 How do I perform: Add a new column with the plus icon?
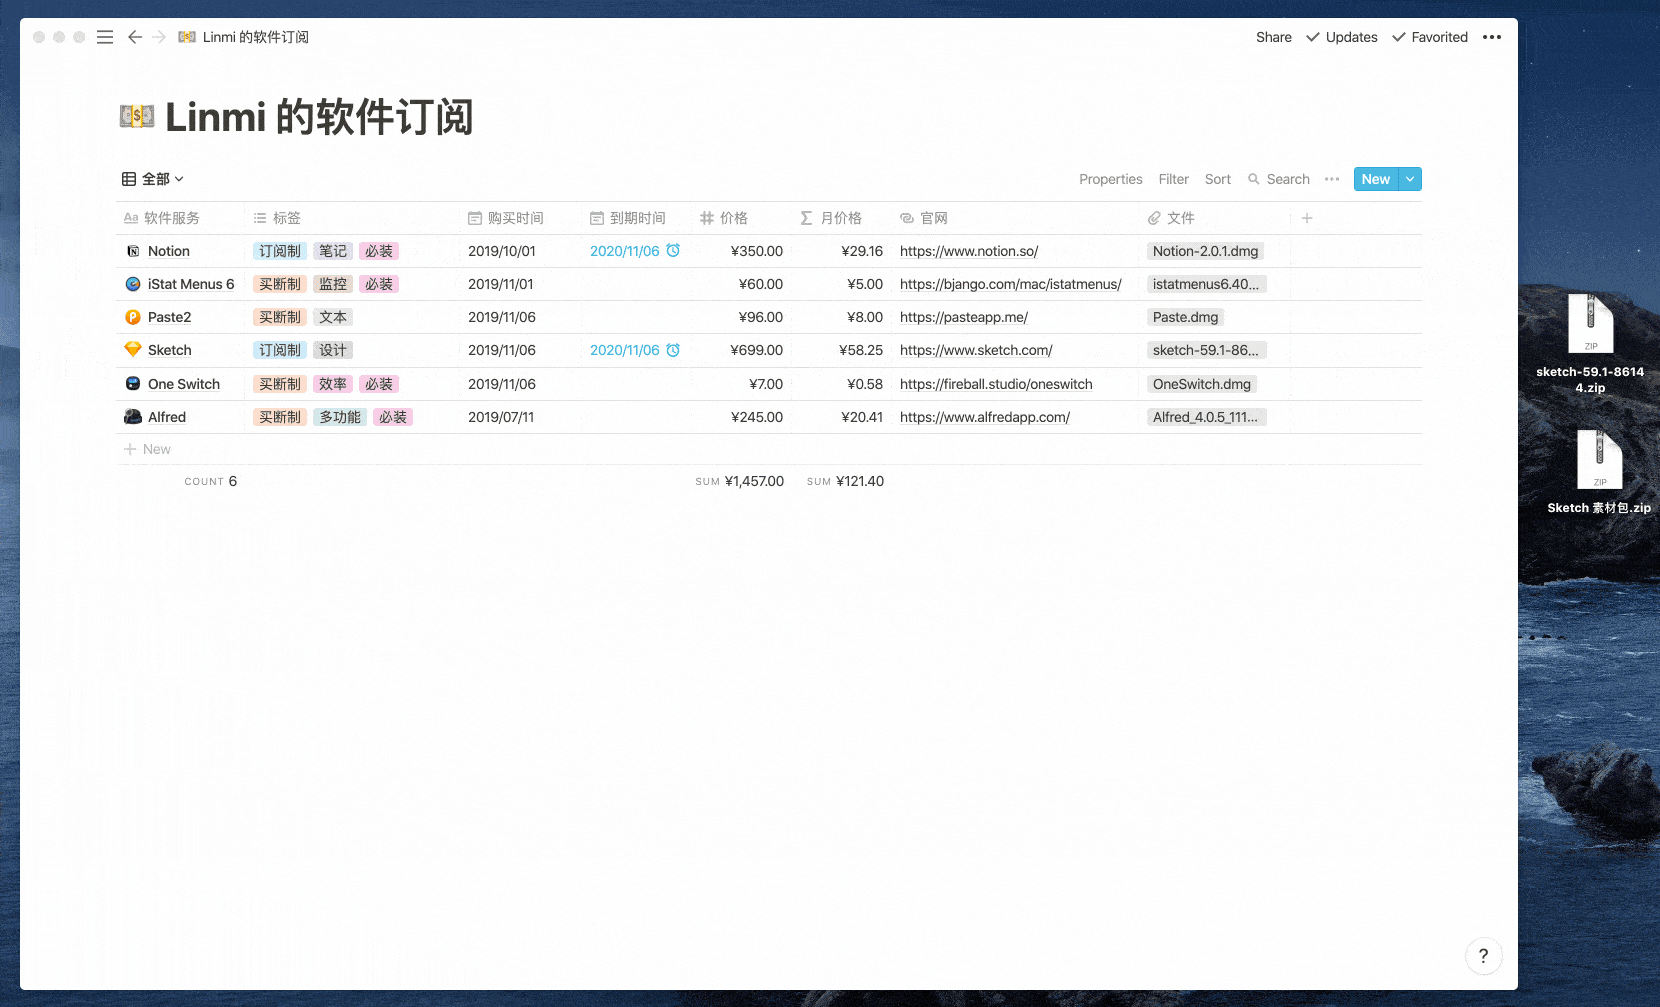[1307, 218]
